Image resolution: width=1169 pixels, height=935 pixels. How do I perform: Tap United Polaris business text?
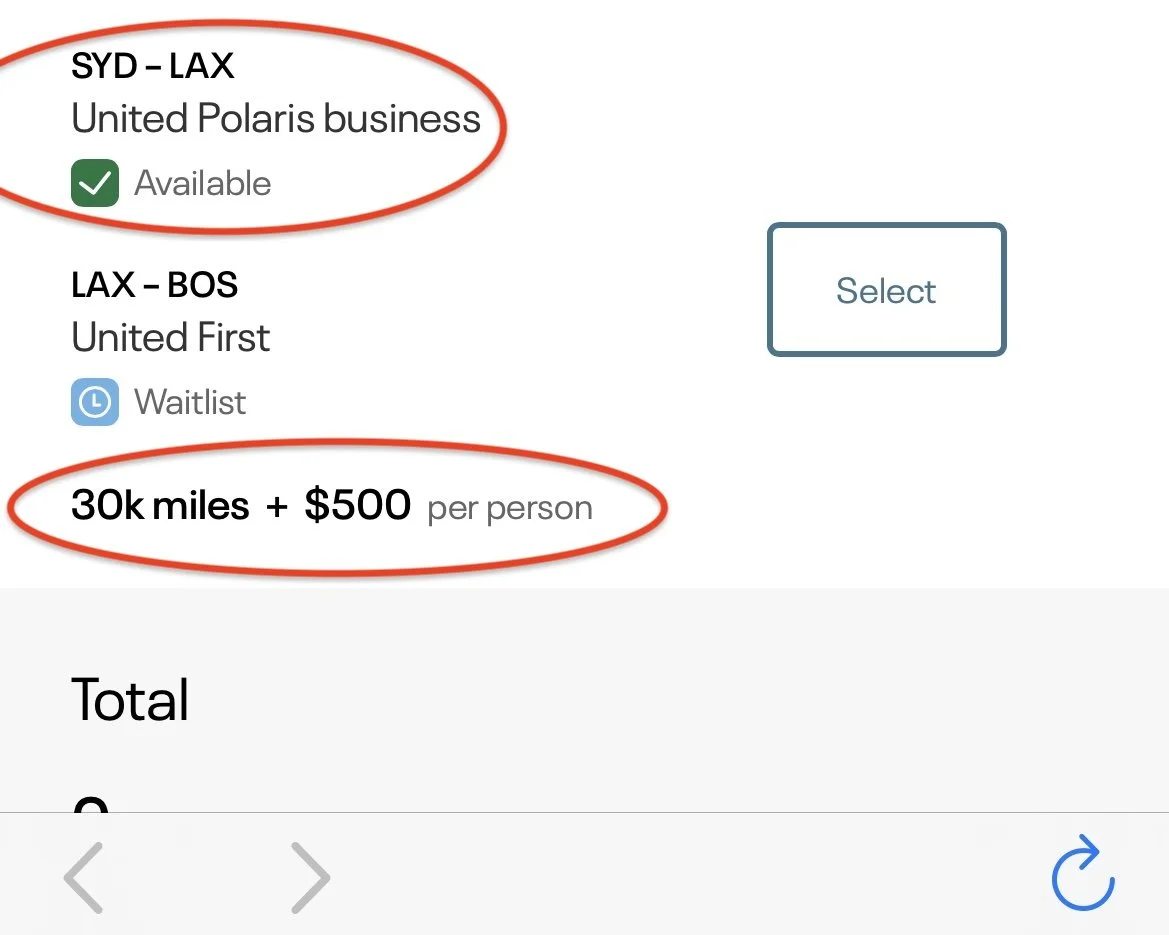coord(276,119)
